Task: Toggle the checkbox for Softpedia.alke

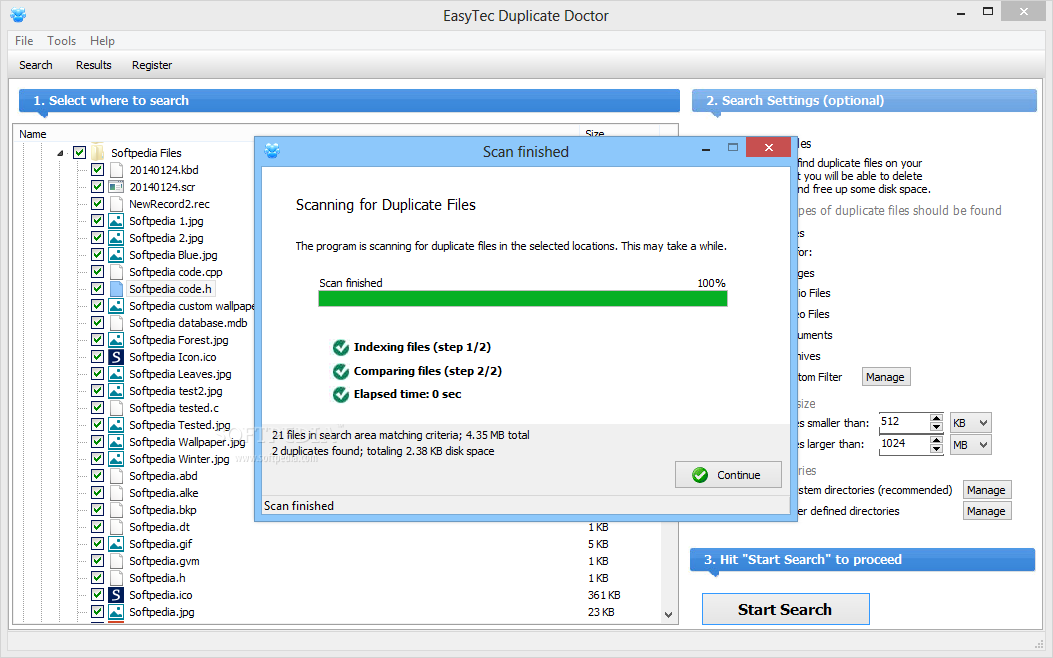Action: pyautogui.click(x=97, y=493)
